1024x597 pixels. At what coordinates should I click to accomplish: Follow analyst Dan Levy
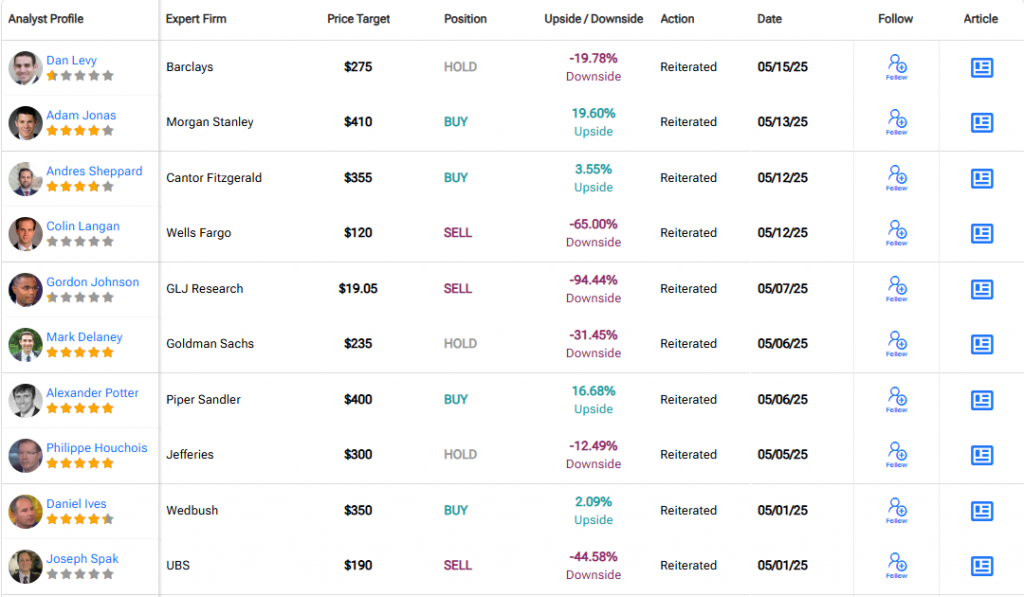(897, 67)
